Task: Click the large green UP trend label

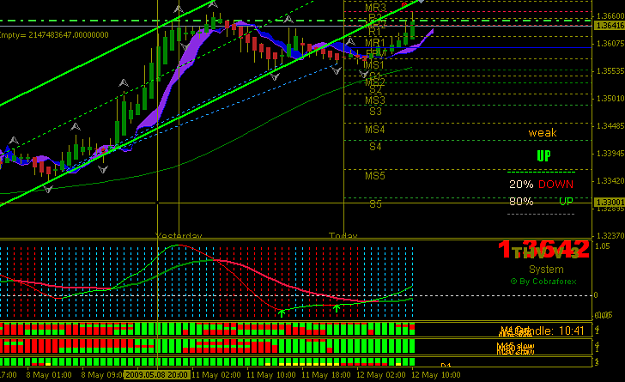Action: pos(544,156)
